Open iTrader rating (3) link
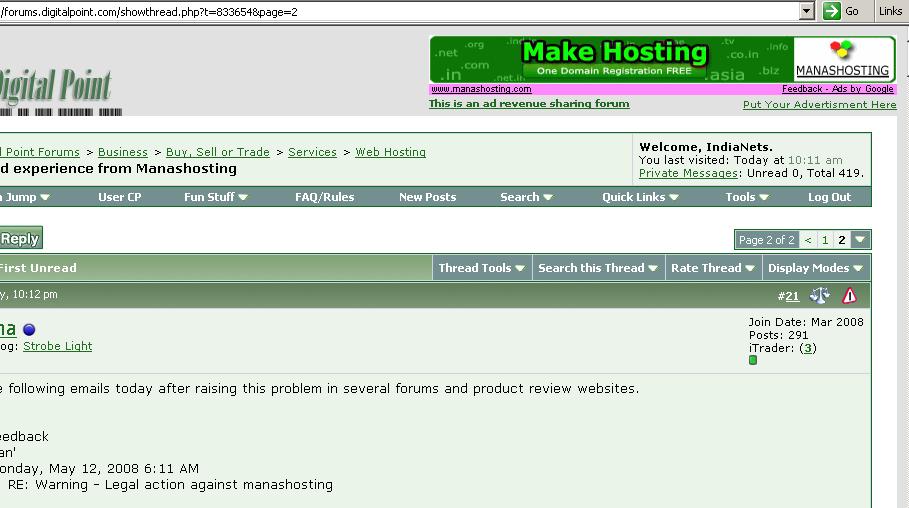This screenshot has width=909, height=508. click(808, 349)
